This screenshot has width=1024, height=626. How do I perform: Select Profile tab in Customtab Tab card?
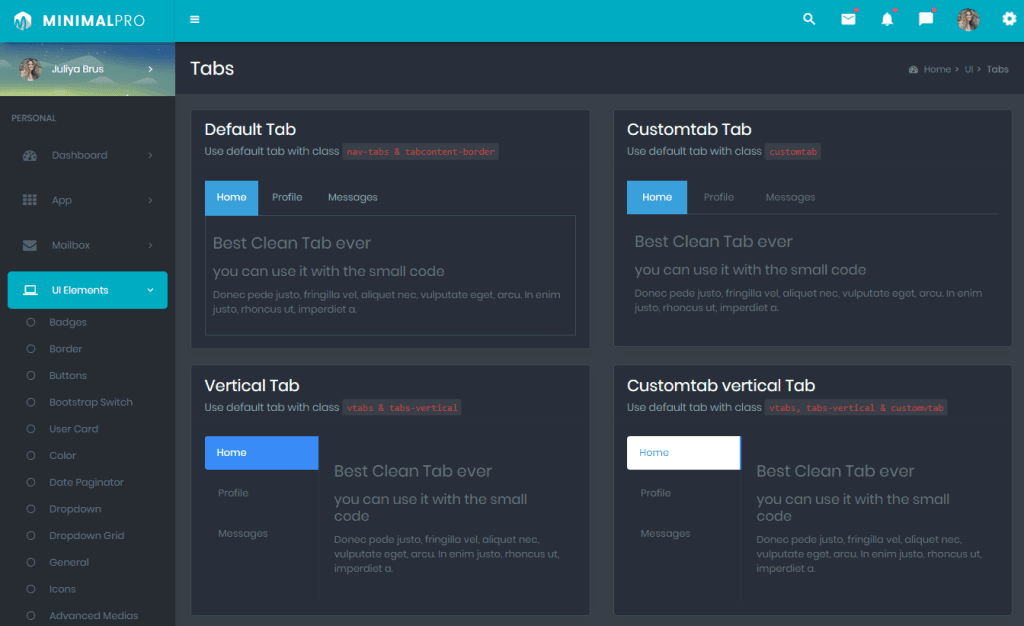coord(718,197)
